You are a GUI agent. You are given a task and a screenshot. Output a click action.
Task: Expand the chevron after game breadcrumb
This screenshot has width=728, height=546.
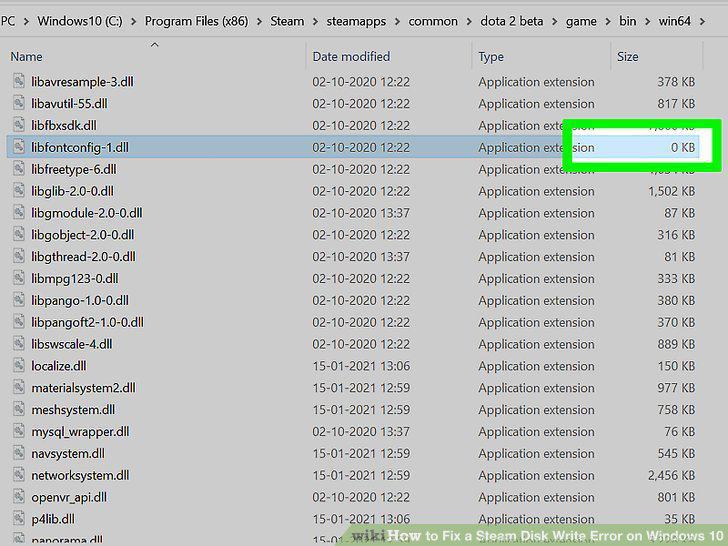tap(608, 21)
